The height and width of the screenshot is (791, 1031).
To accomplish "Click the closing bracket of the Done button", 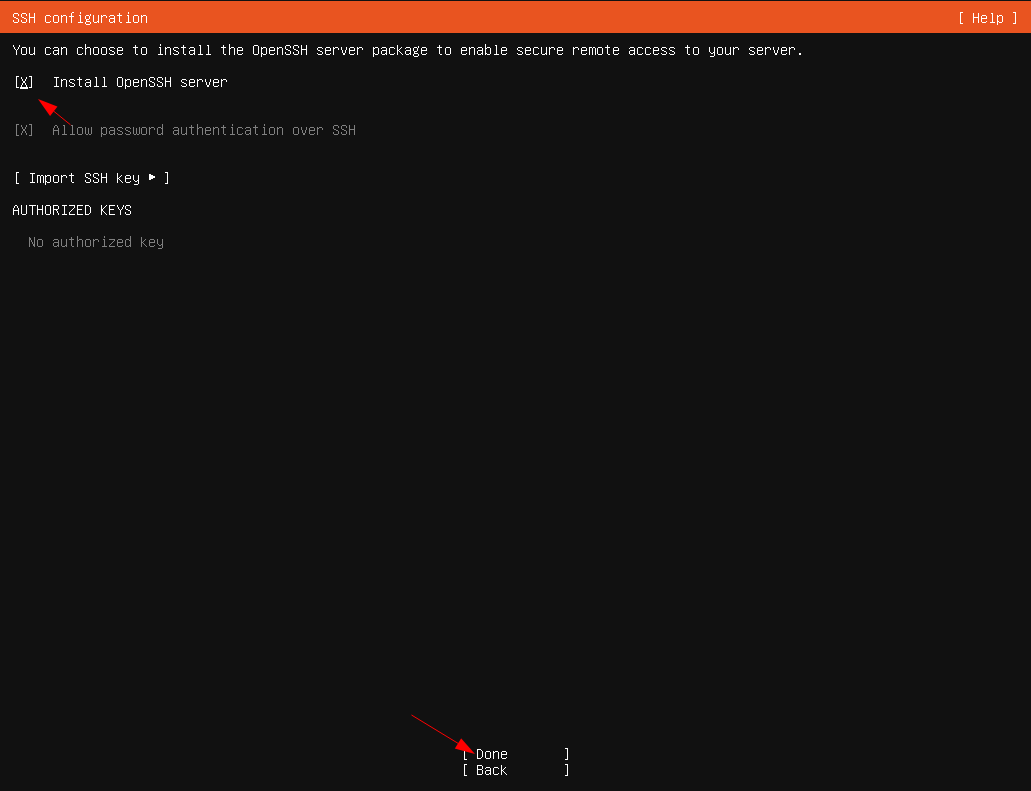I will (567, 754).
